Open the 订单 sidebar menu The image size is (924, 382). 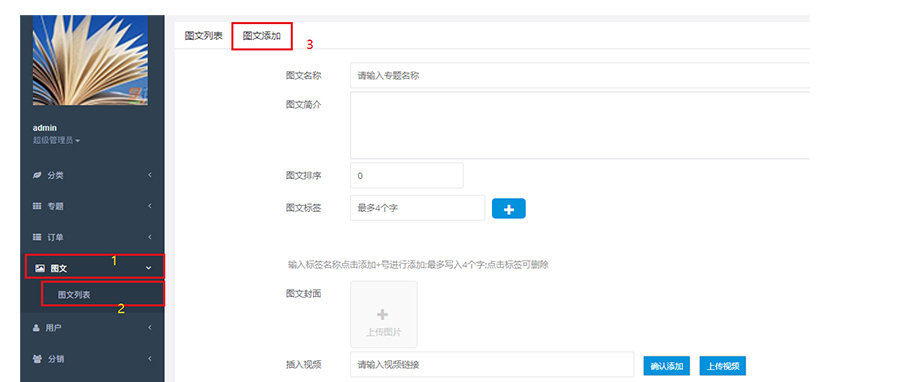click(93, 237)
